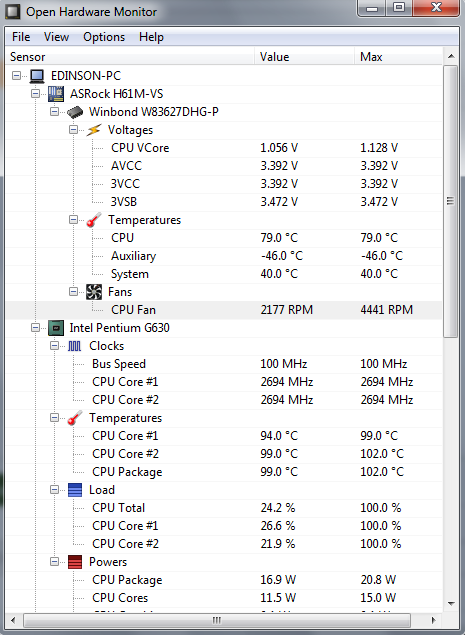Click the Max column header
465x635 pixels.
coord(399,57)
